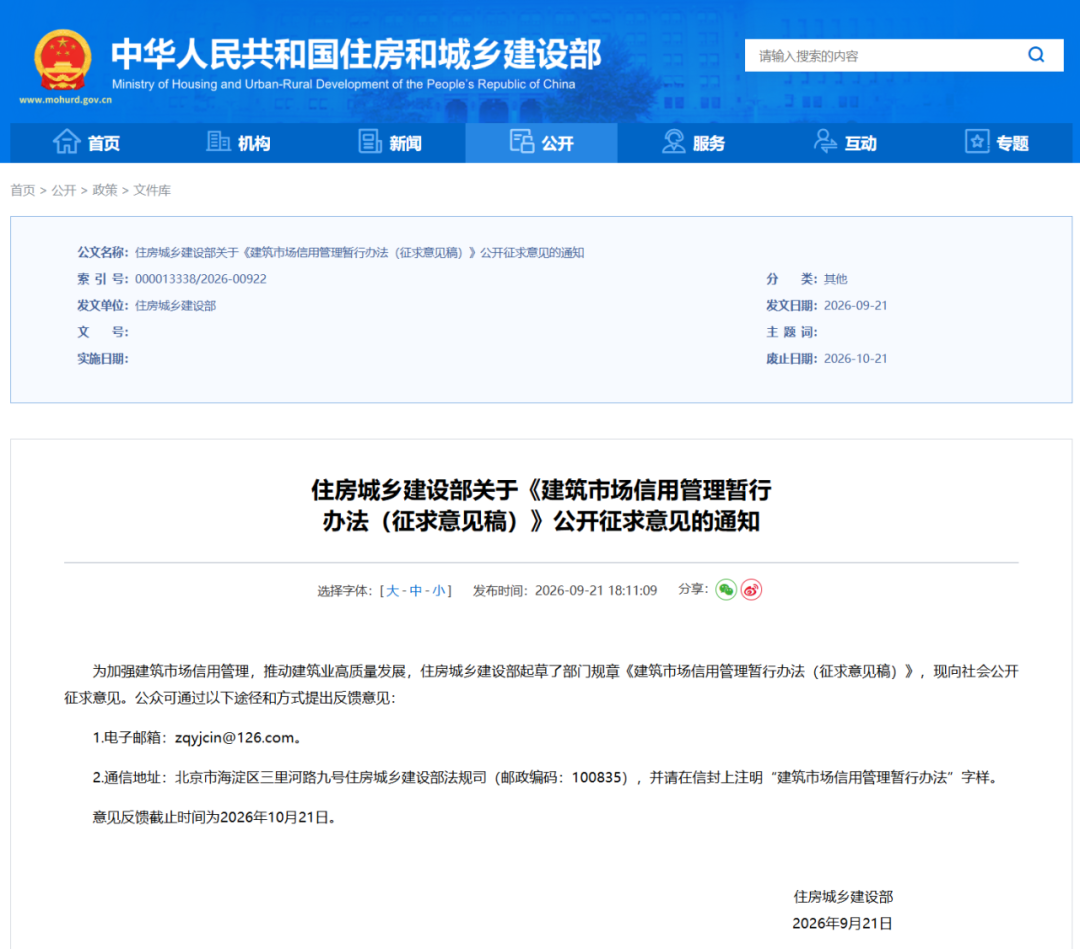Click the 公文名称 document title value
1080x949 pixels.
(x=360, y=253)
